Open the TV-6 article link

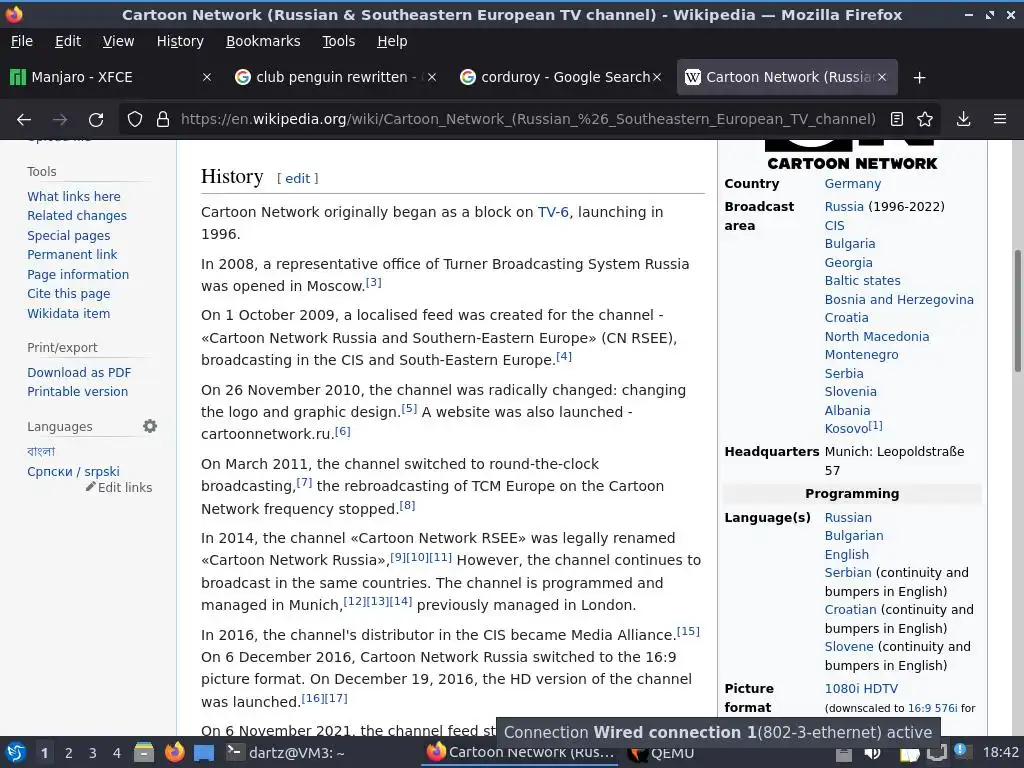click(553, 212)
